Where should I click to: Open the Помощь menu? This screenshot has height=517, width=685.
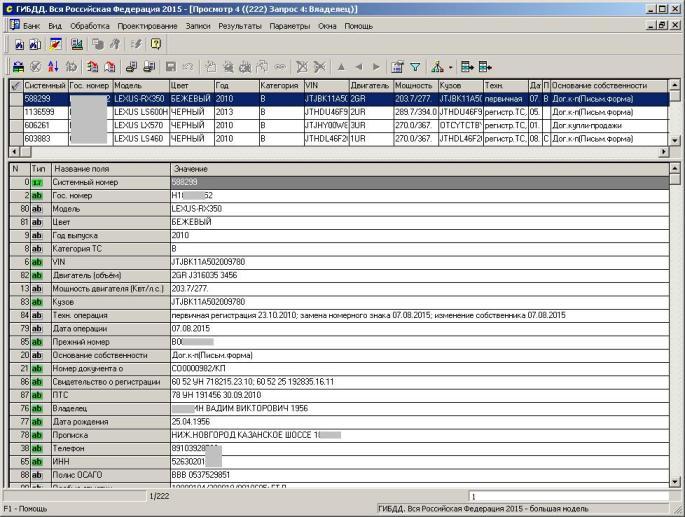click(x=359, y=26)
